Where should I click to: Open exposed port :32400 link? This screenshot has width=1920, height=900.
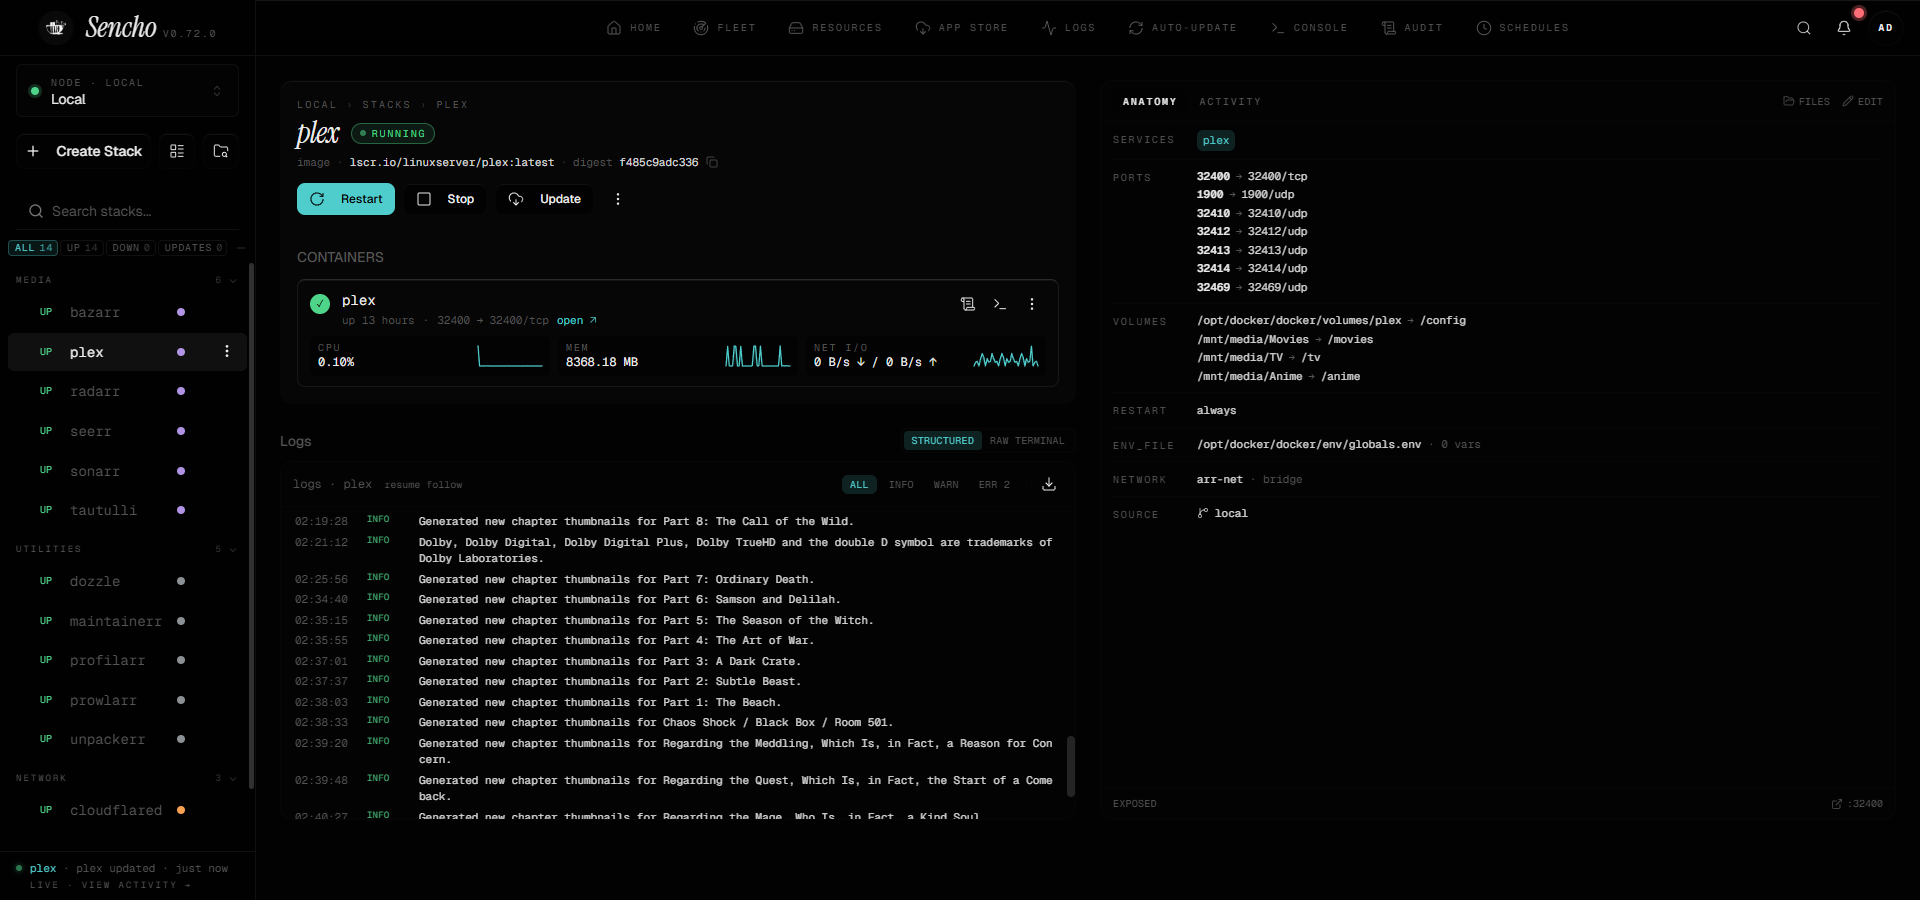(x=1857, y=804)
